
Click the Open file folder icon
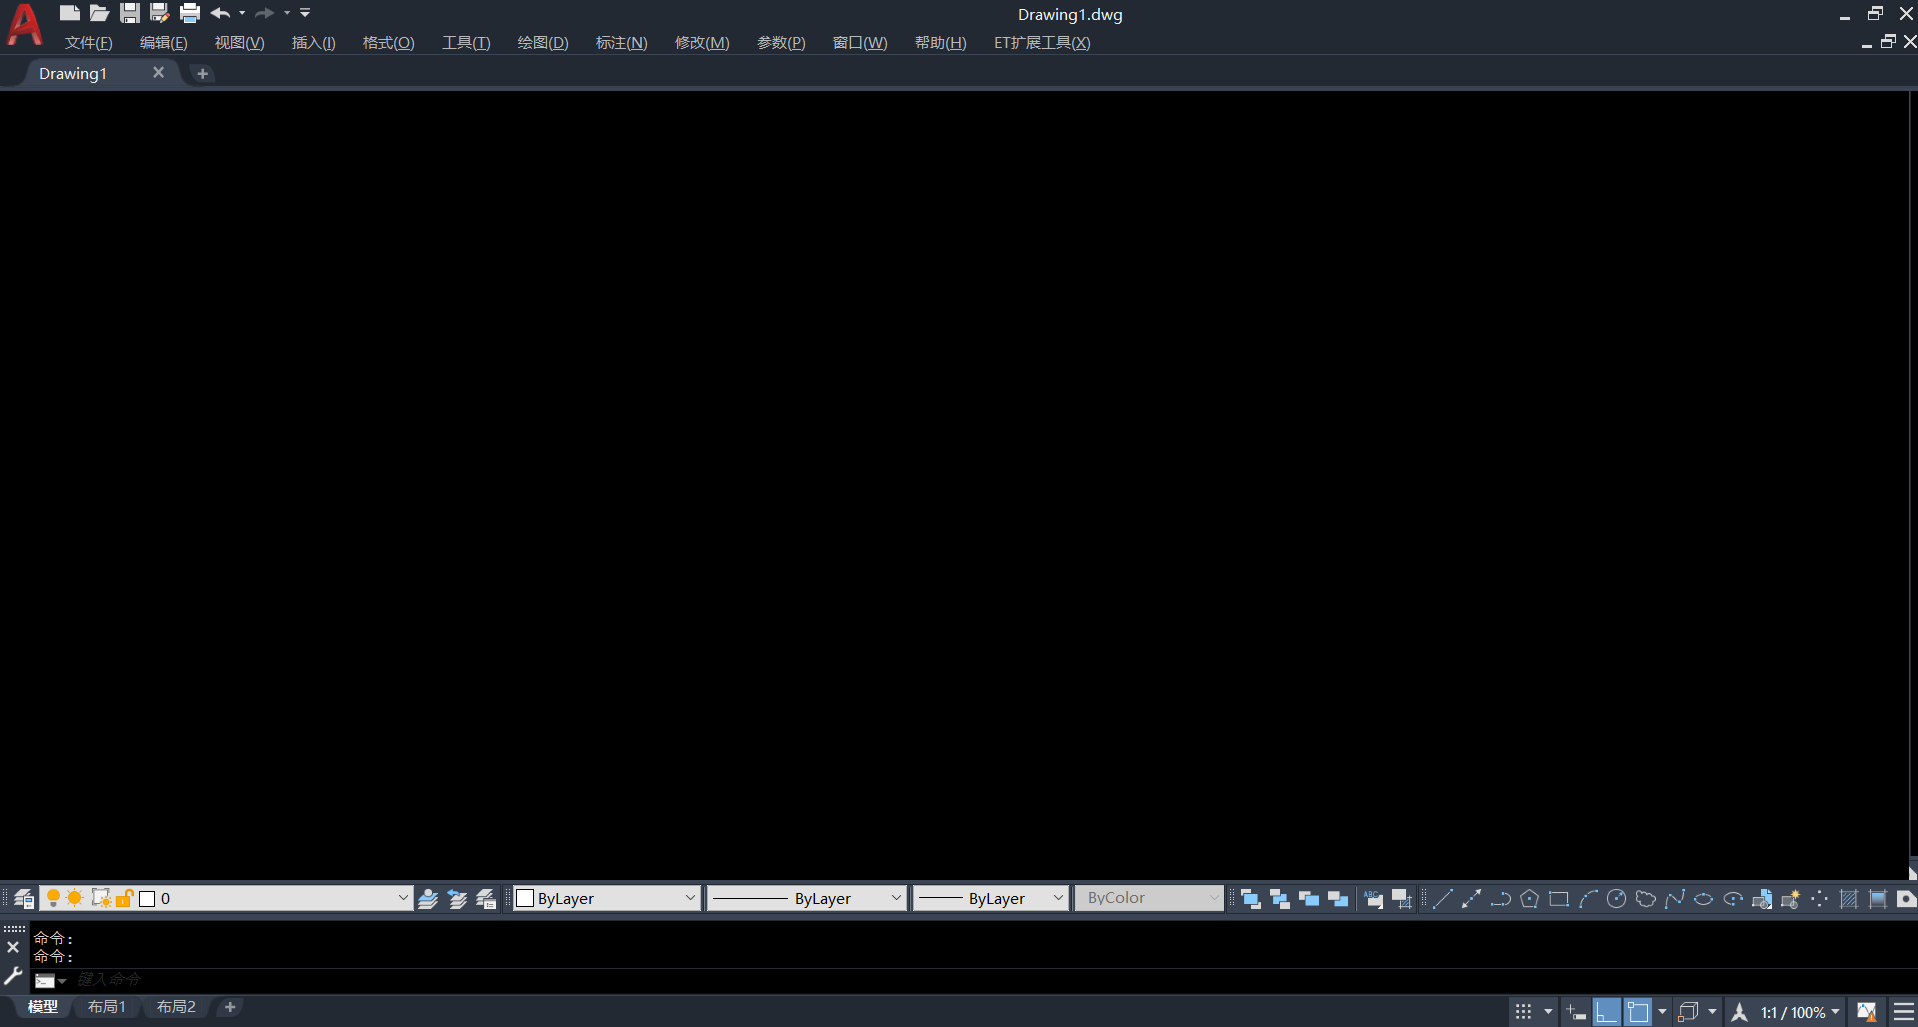(99, 13)
